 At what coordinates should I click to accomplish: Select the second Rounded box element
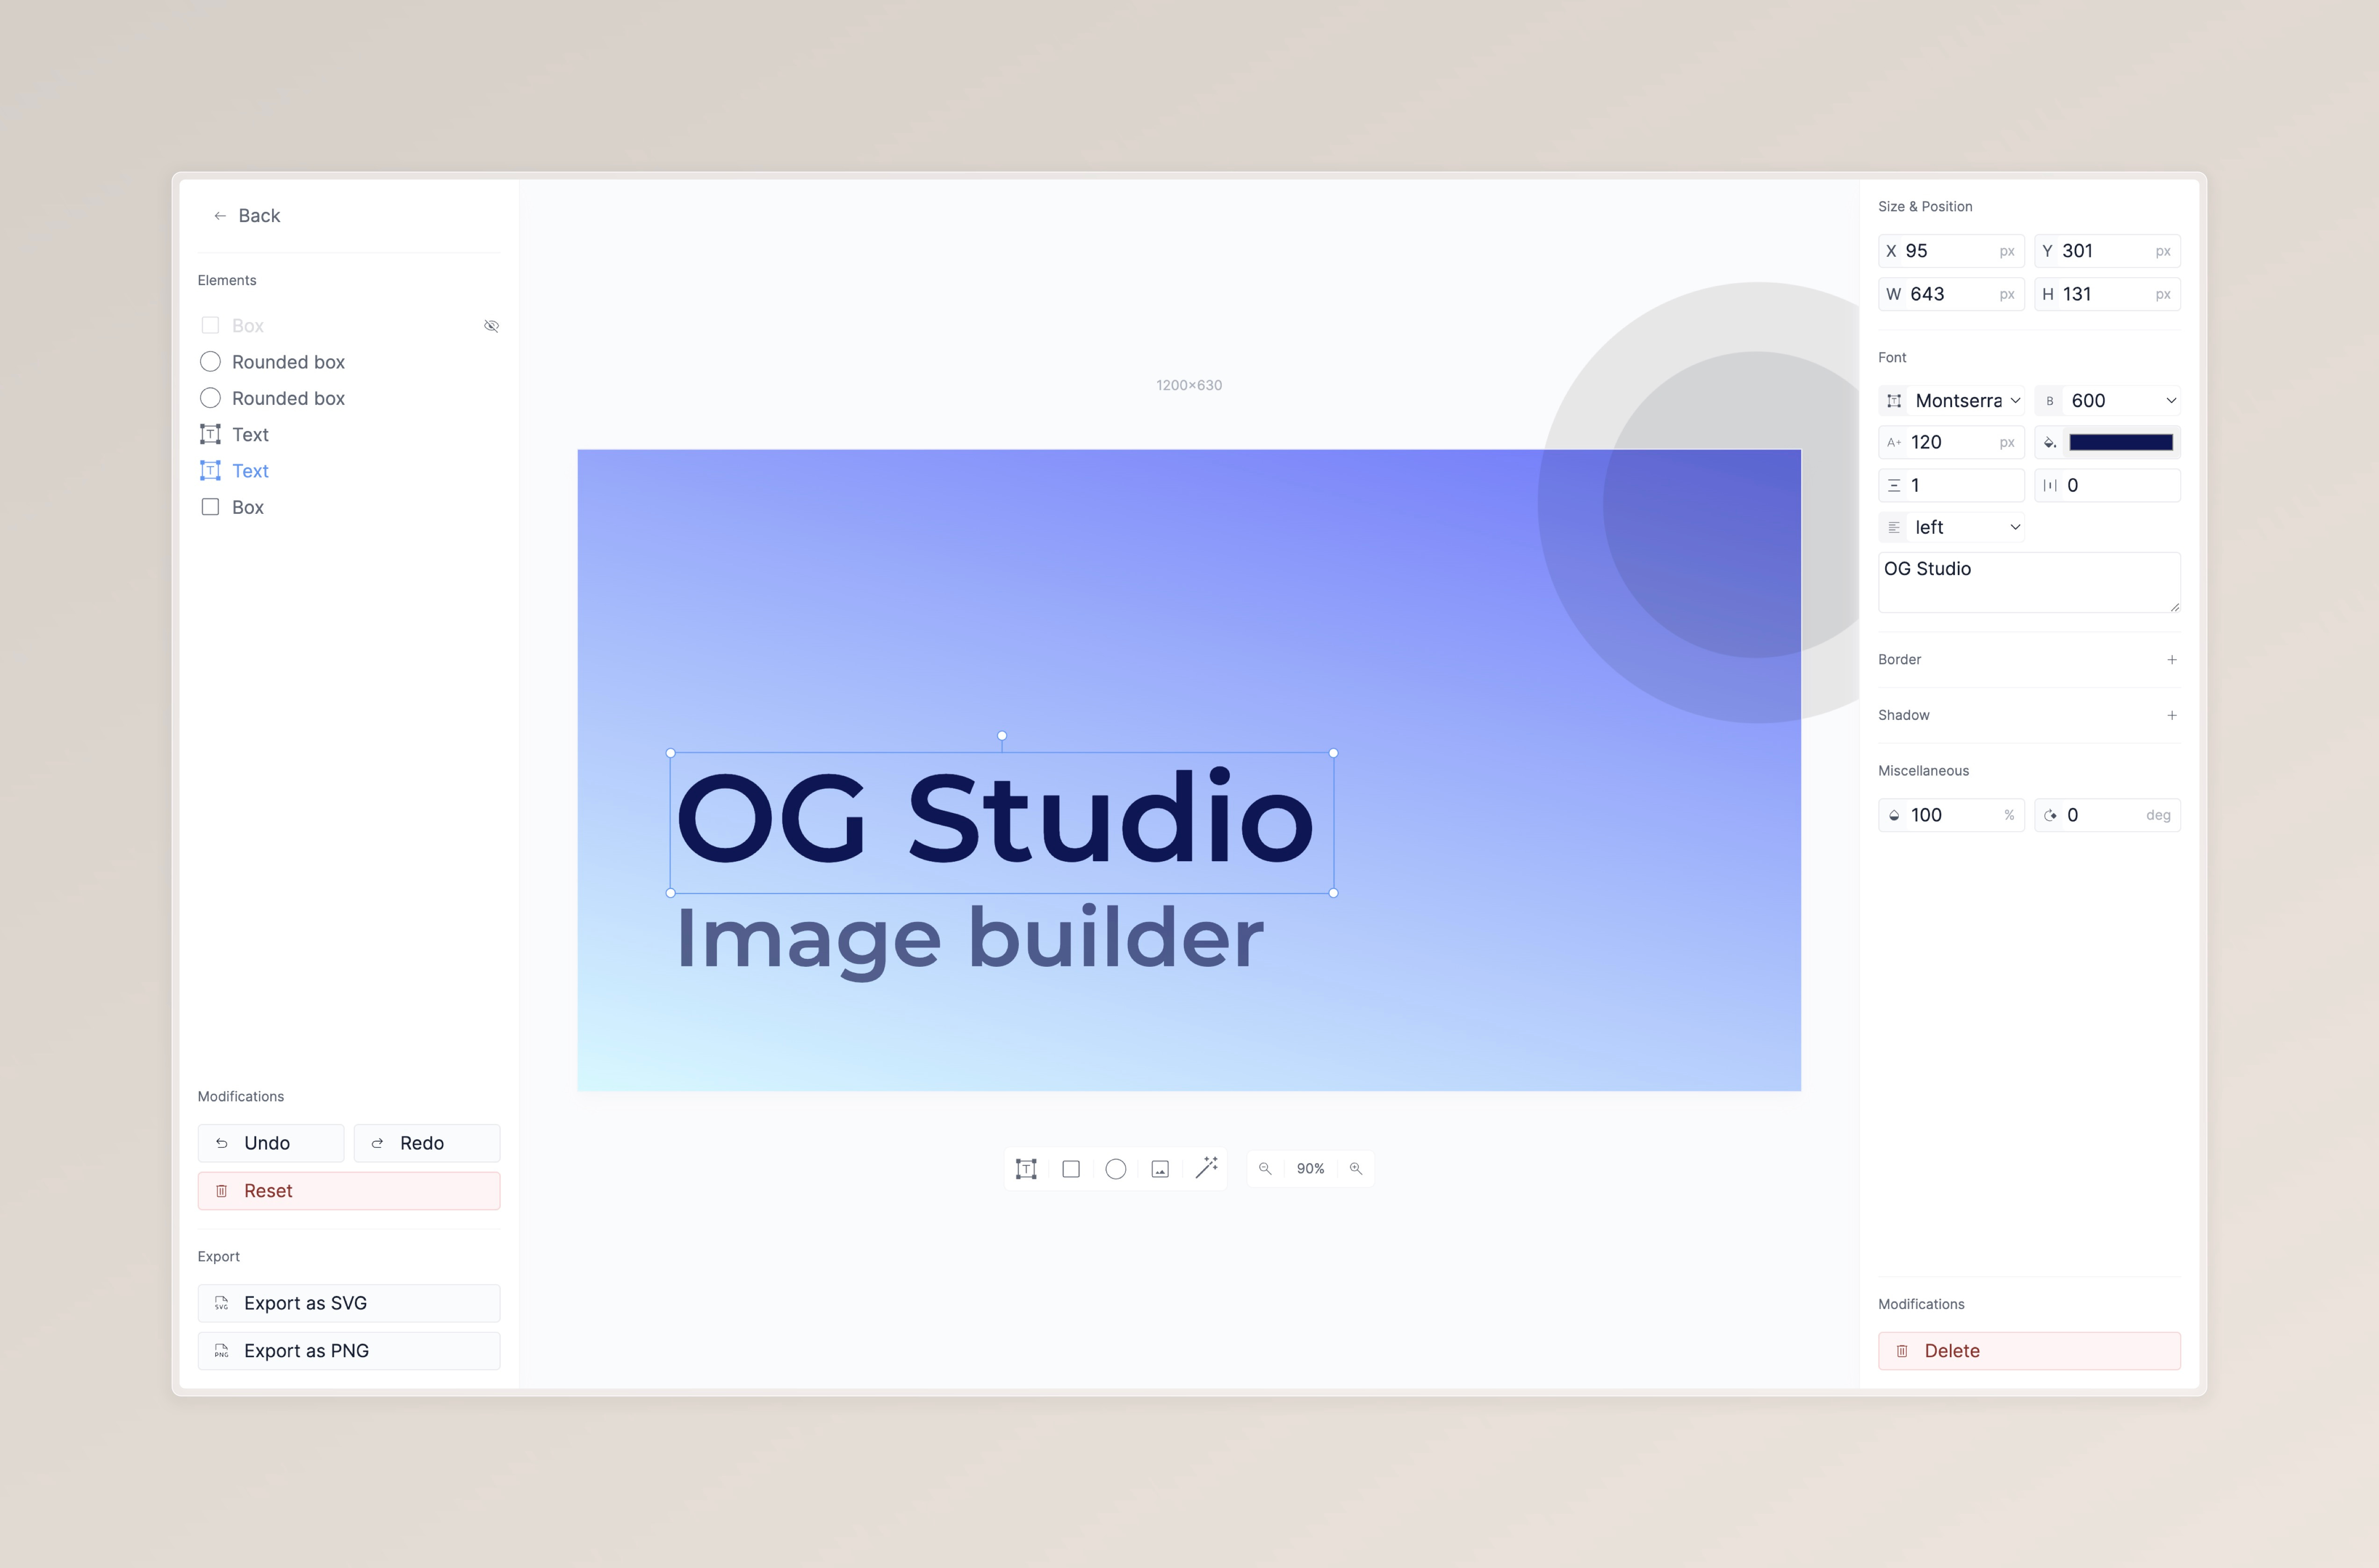[x=349, y=398]
